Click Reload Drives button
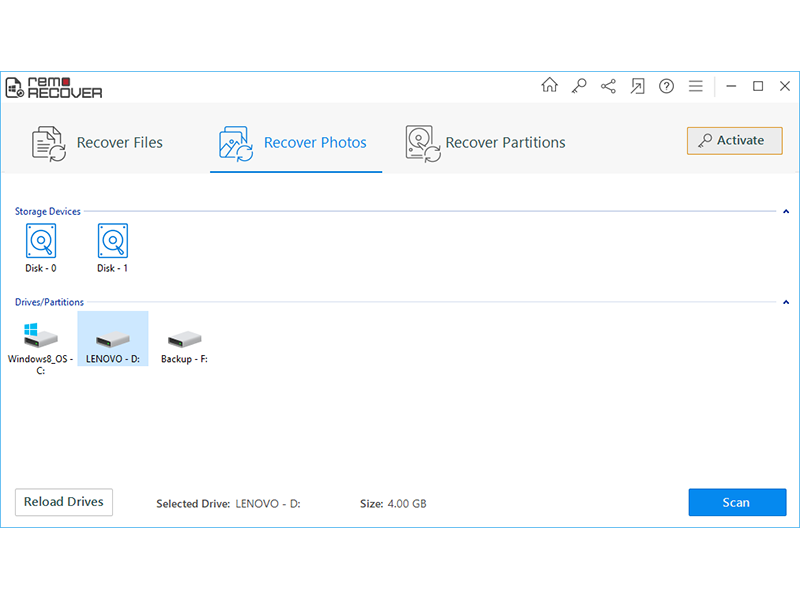The image size is (800, 600). [x=64, y=502]
